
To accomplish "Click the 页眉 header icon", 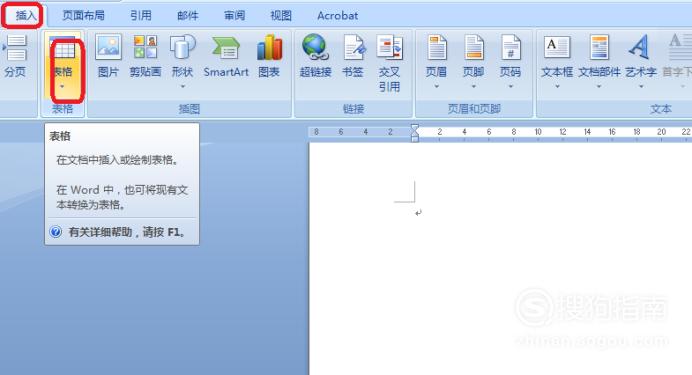I will click(x=436, y=48).
